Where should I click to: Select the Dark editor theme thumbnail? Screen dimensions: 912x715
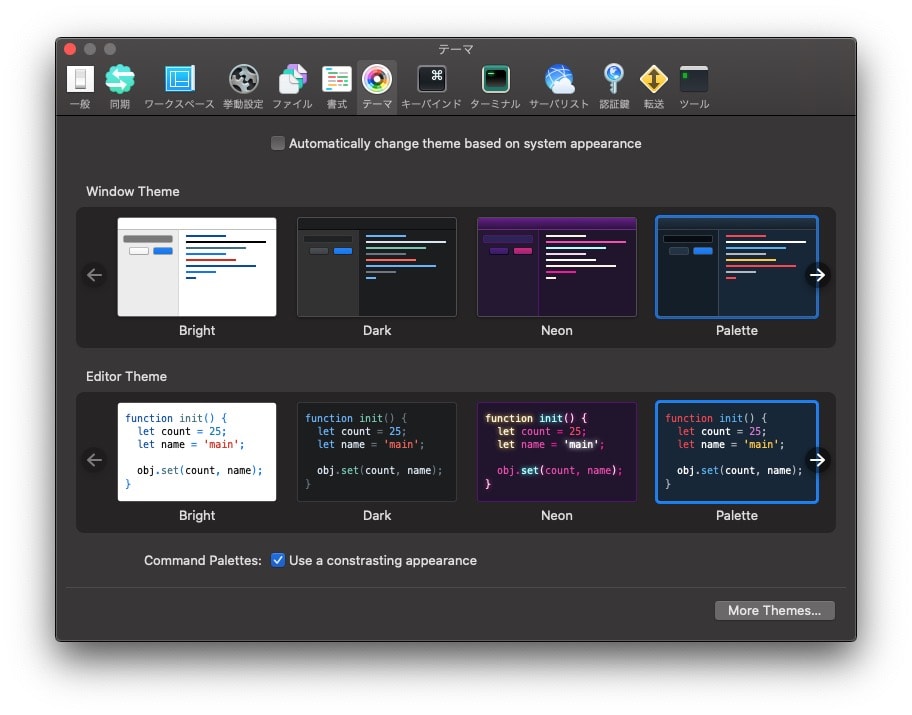tap(376, 451)
